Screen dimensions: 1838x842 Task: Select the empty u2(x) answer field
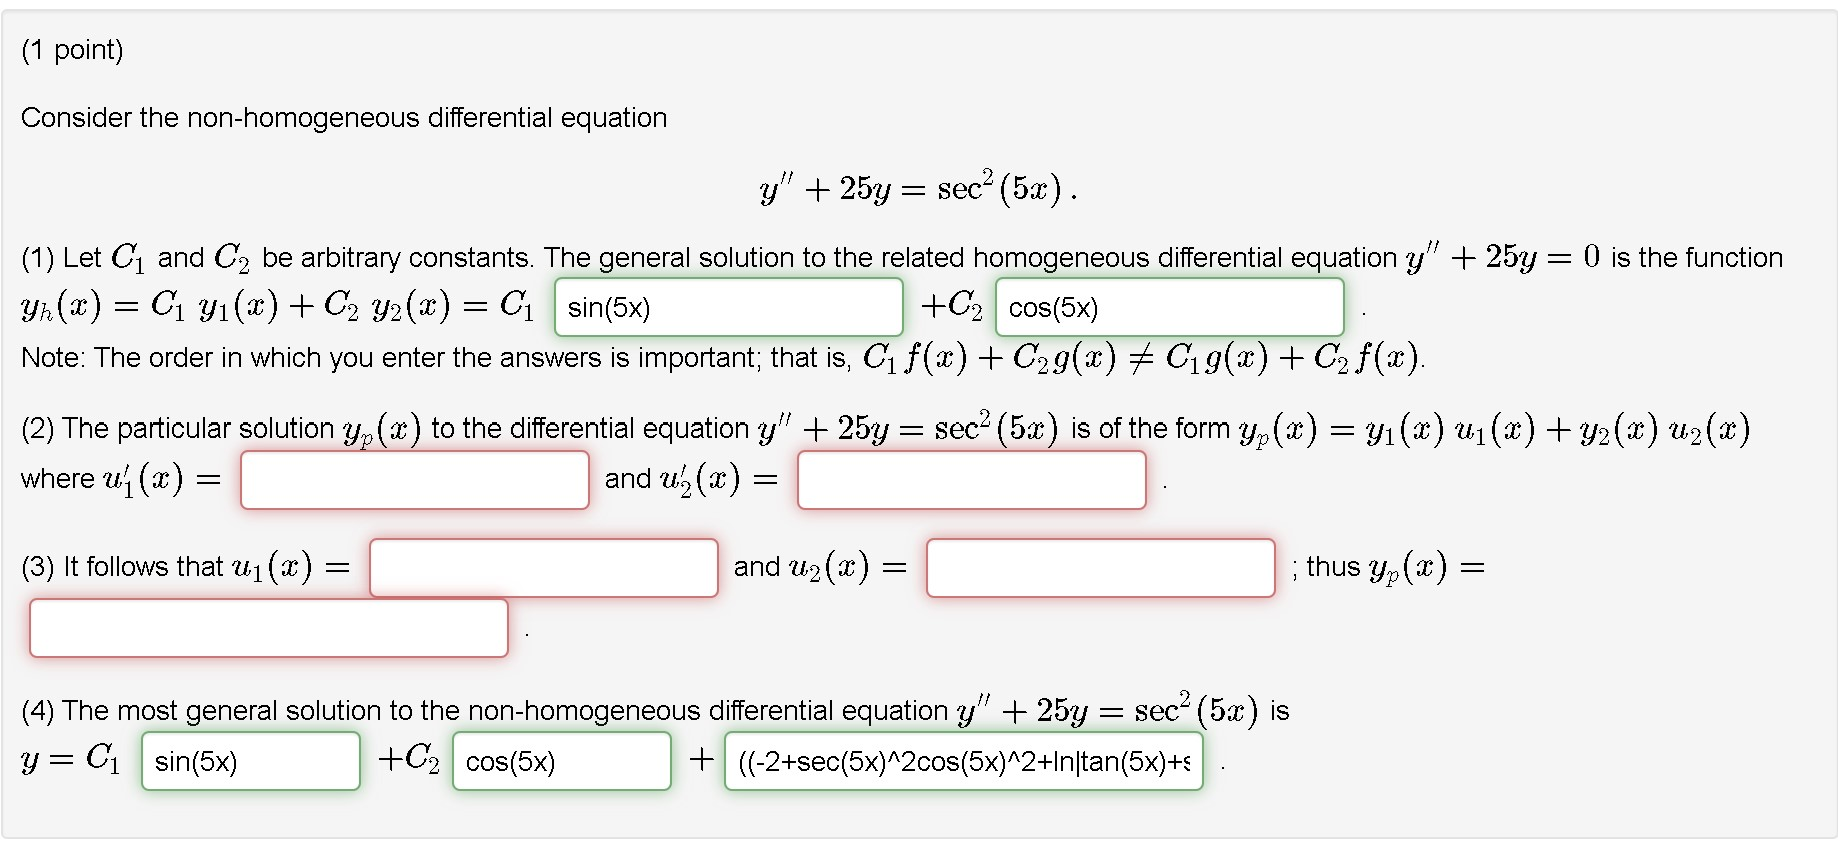coord(1100,567)
